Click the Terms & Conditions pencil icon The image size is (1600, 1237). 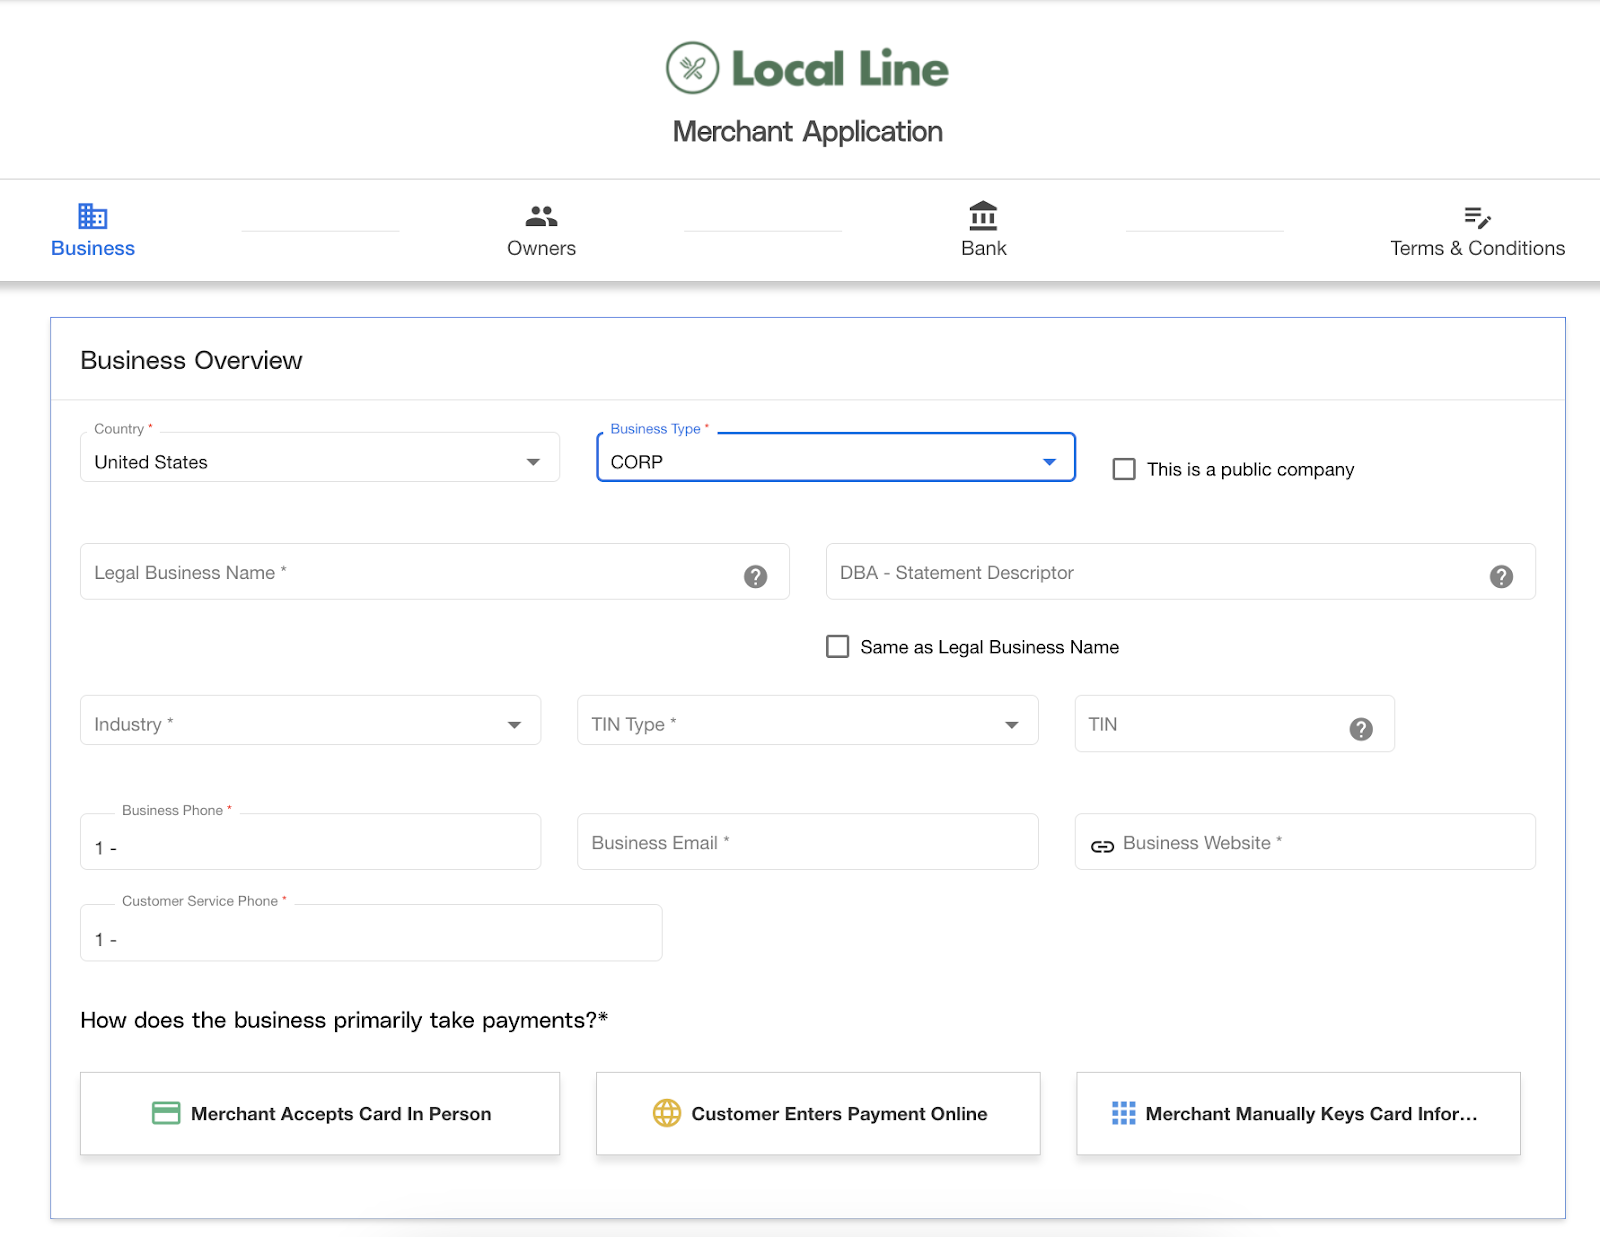pyautogui.click(x=1477, y=217)
